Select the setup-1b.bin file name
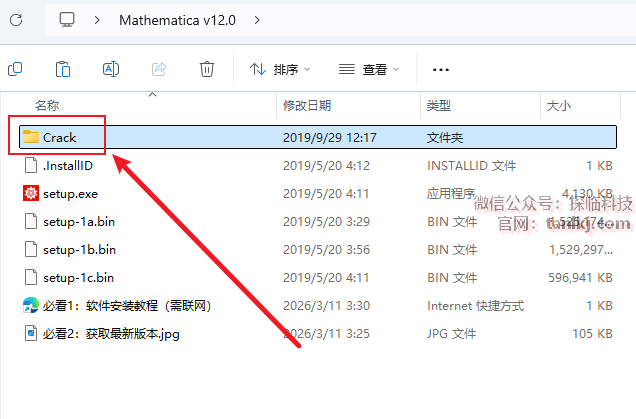636x419 pixels. [x=80, y=249]
